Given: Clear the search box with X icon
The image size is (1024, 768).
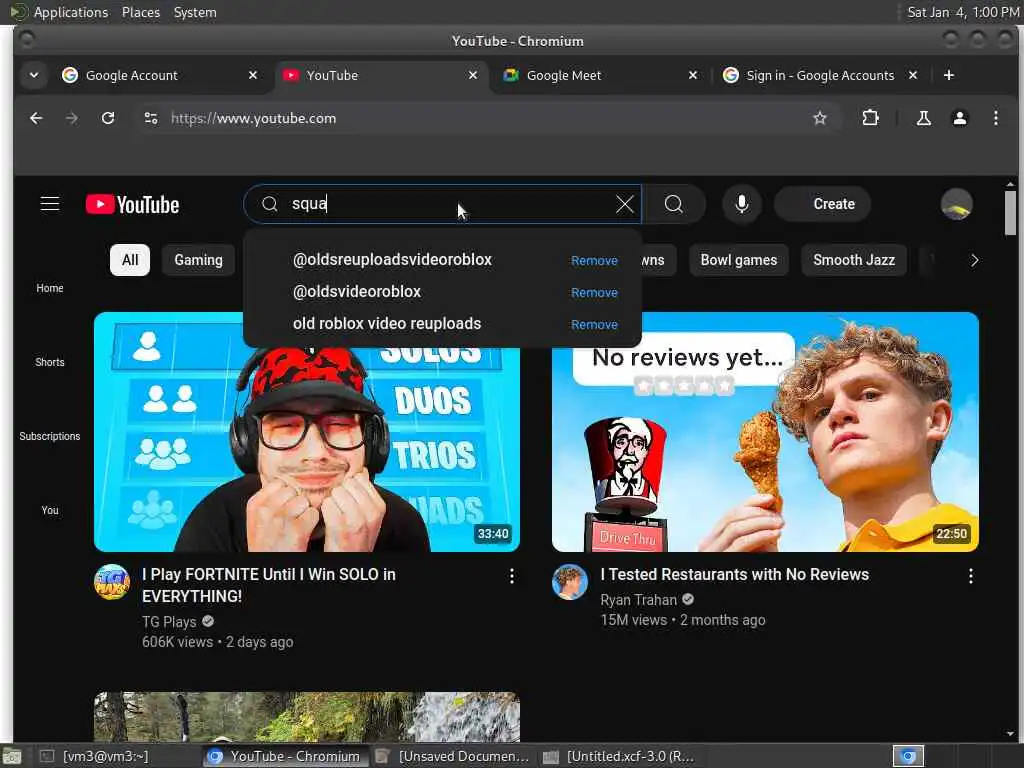Looking at the screenshot, I should pyautogui.click(x=624, y=204).
